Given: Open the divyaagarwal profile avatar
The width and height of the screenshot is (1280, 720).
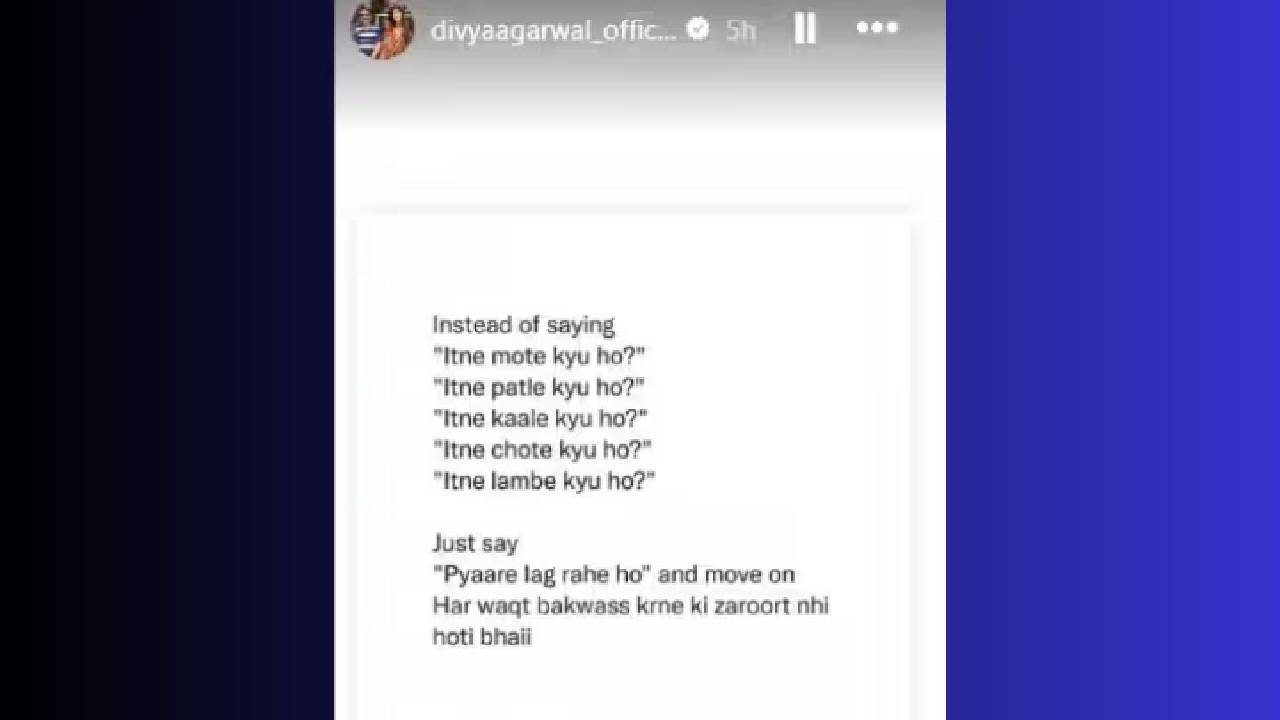Looking at the screenshot, I should point(382,29).
